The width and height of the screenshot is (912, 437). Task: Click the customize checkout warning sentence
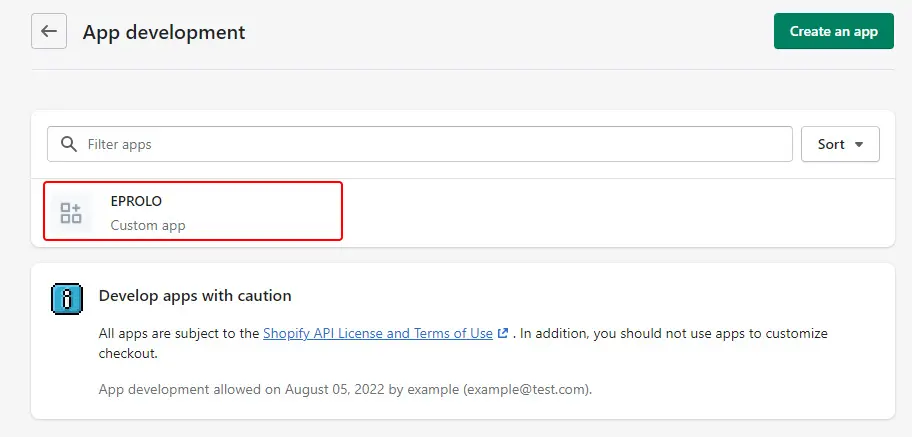(463, 343)
